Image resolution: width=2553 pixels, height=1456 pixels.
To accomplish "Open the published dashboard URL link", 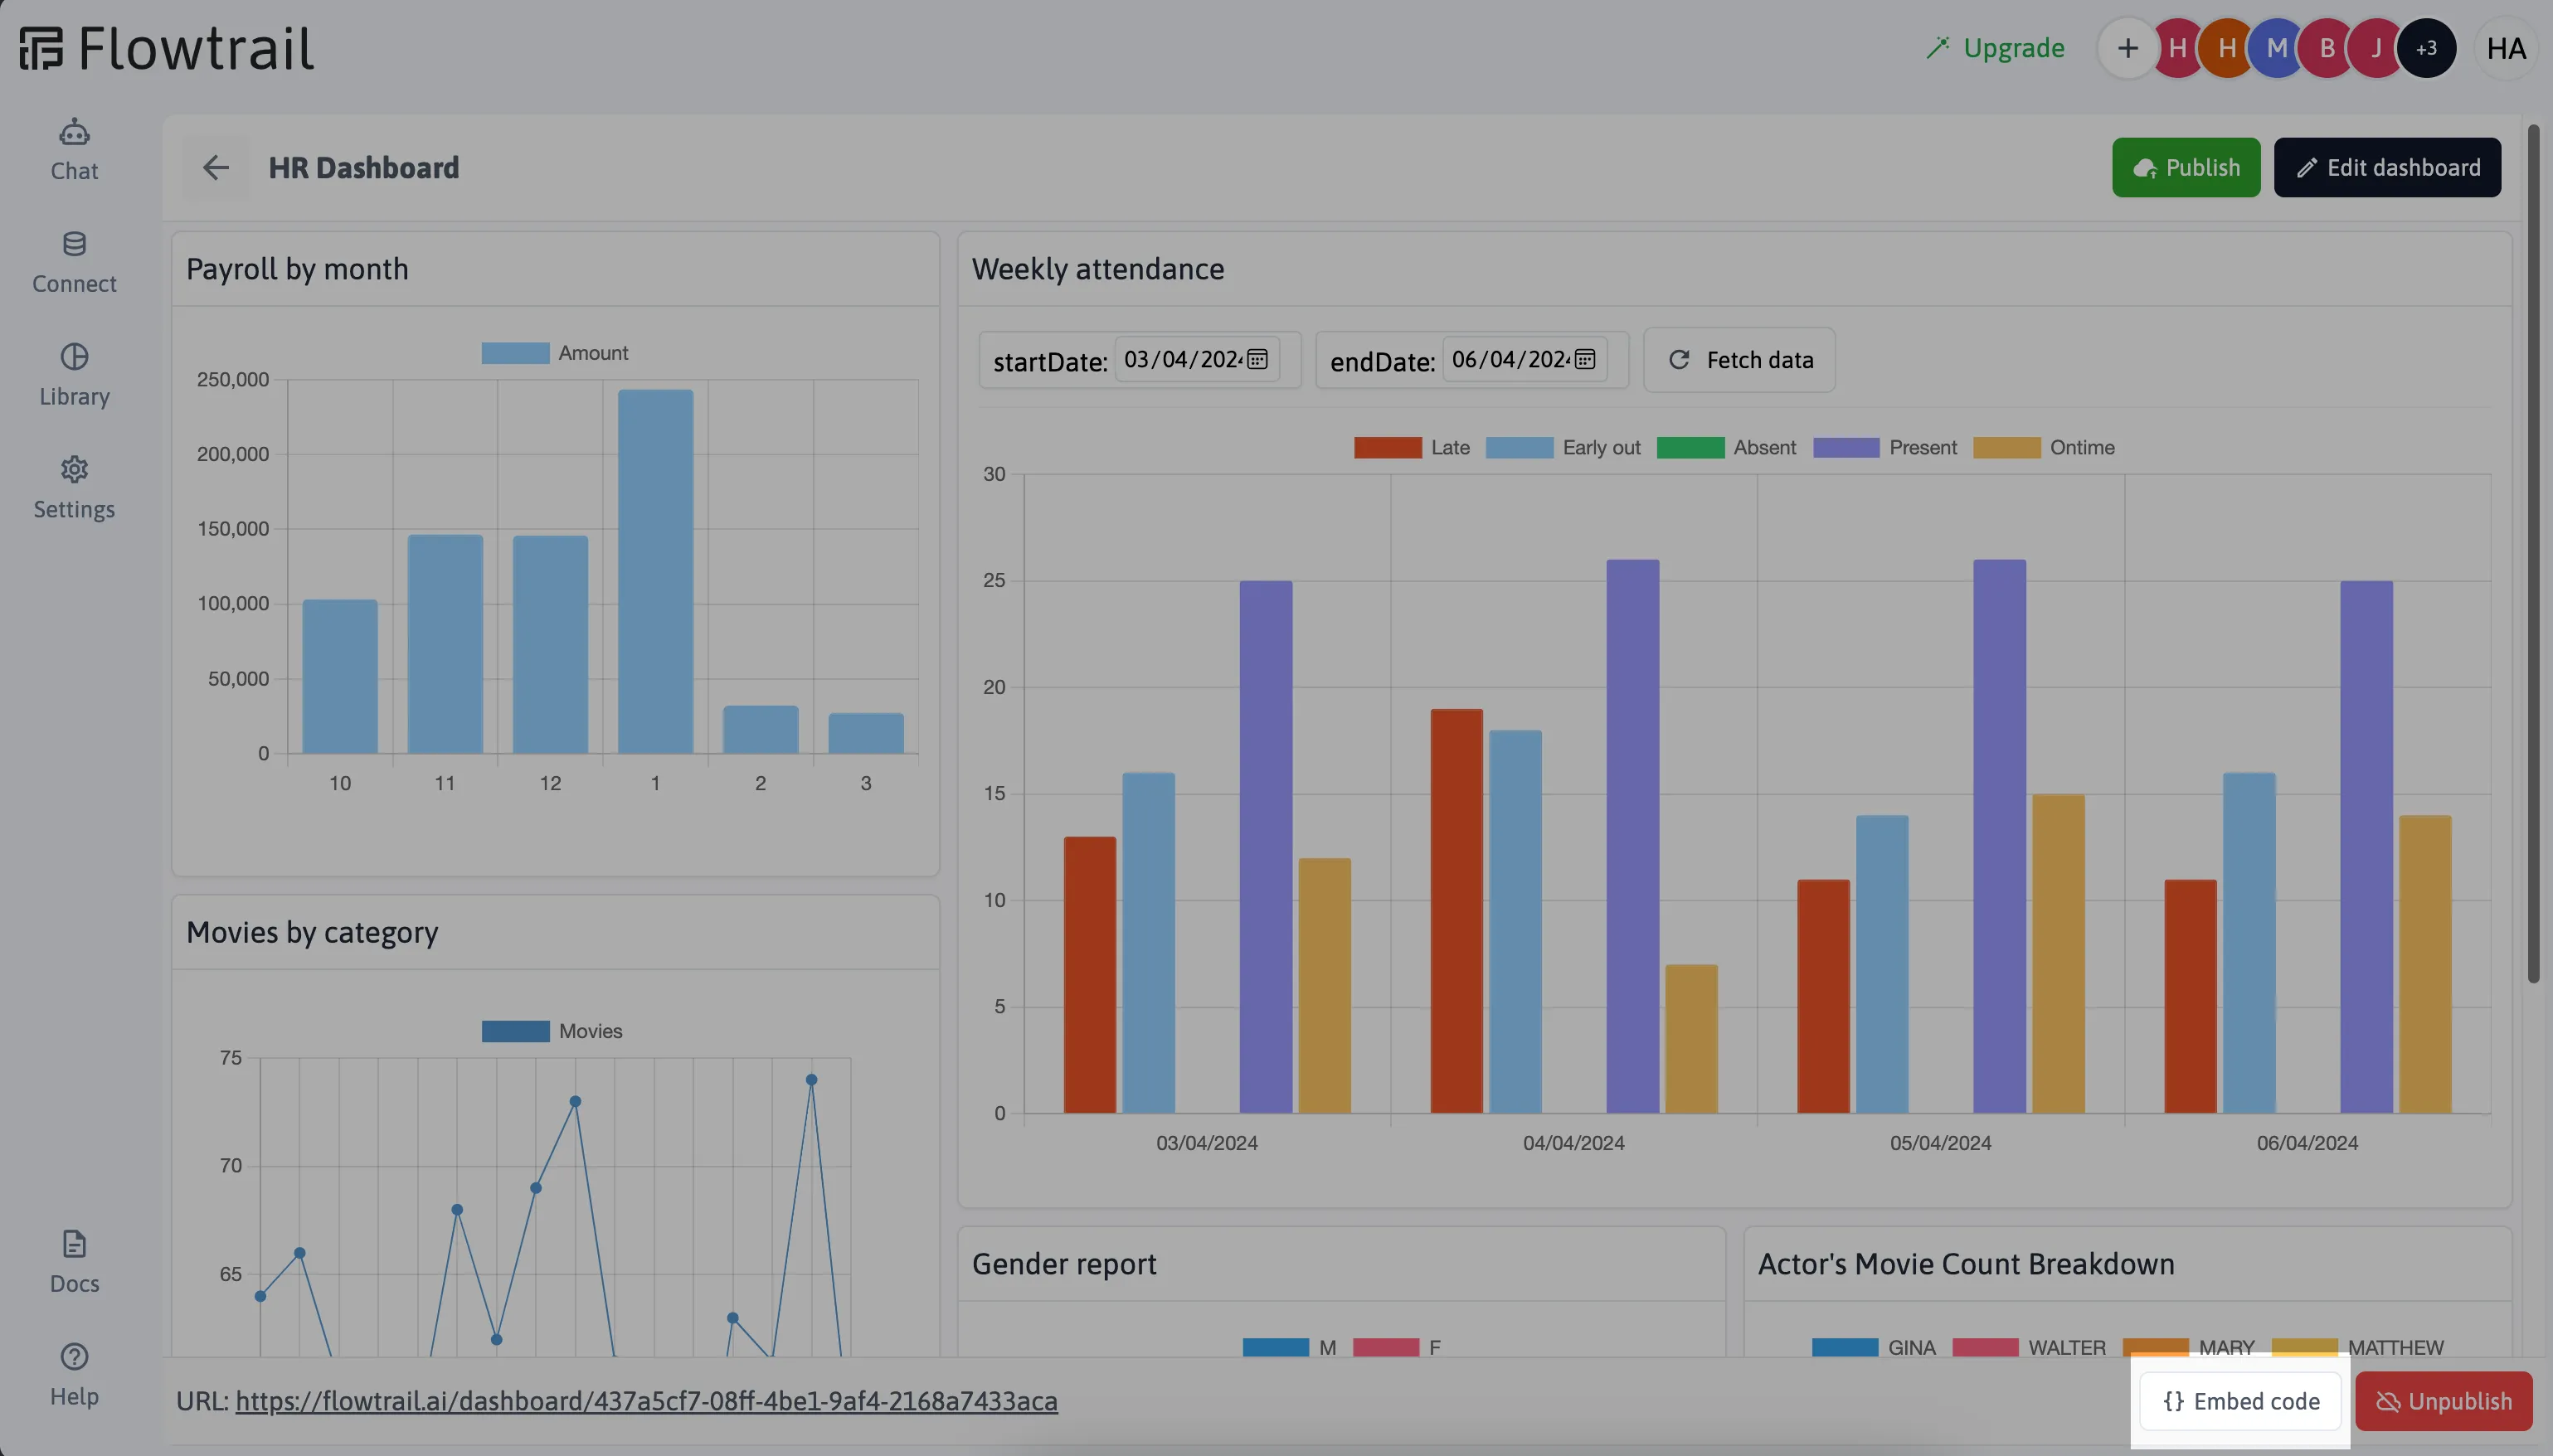I will pyautogui.click(x=646, y=1401).
